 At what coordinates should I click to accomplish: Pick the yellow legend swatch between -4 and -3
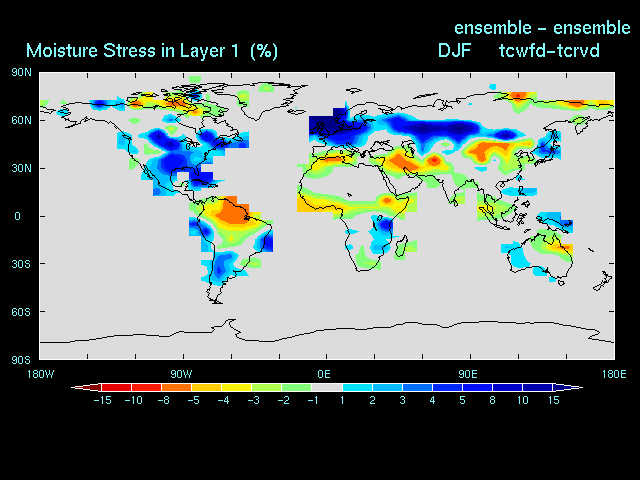point(237,387)
